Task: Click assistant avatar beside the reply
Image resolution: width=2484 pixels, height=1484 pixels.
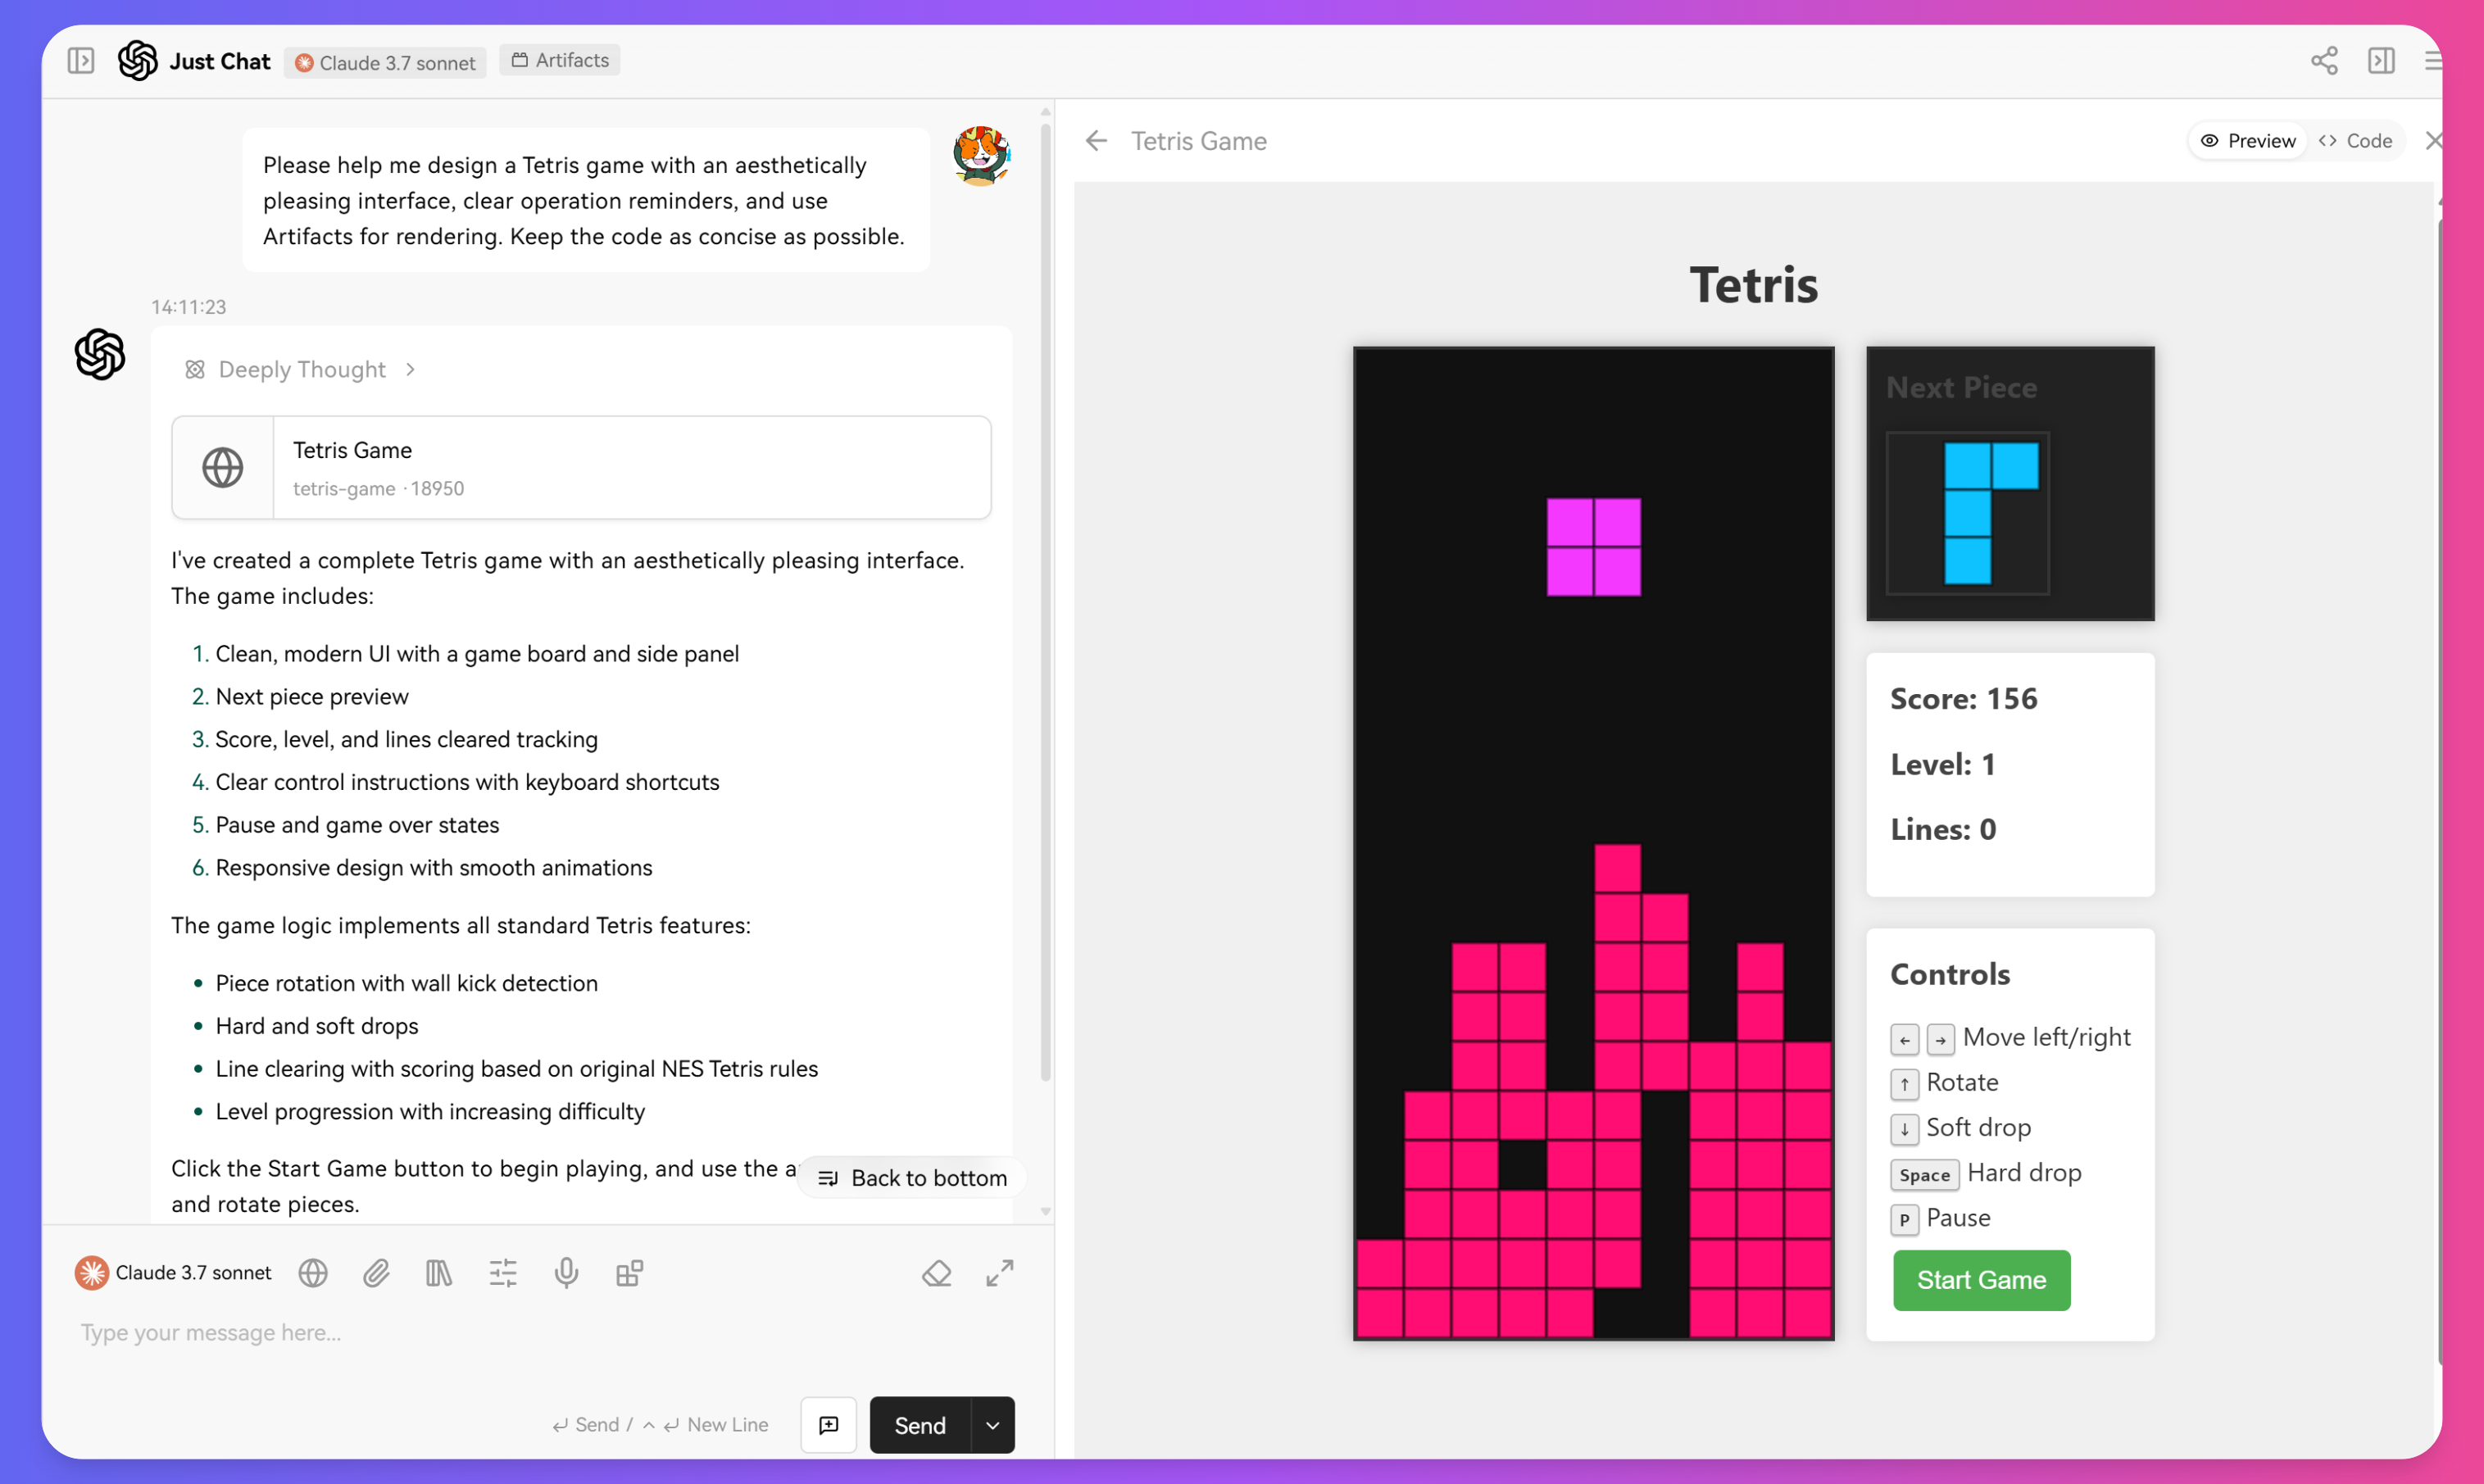Action: point(100,354)
